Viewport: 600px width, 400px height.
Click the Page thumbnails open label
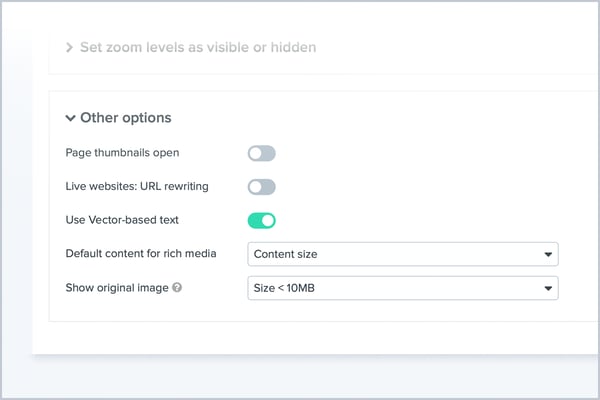click(x=122, y=153)
